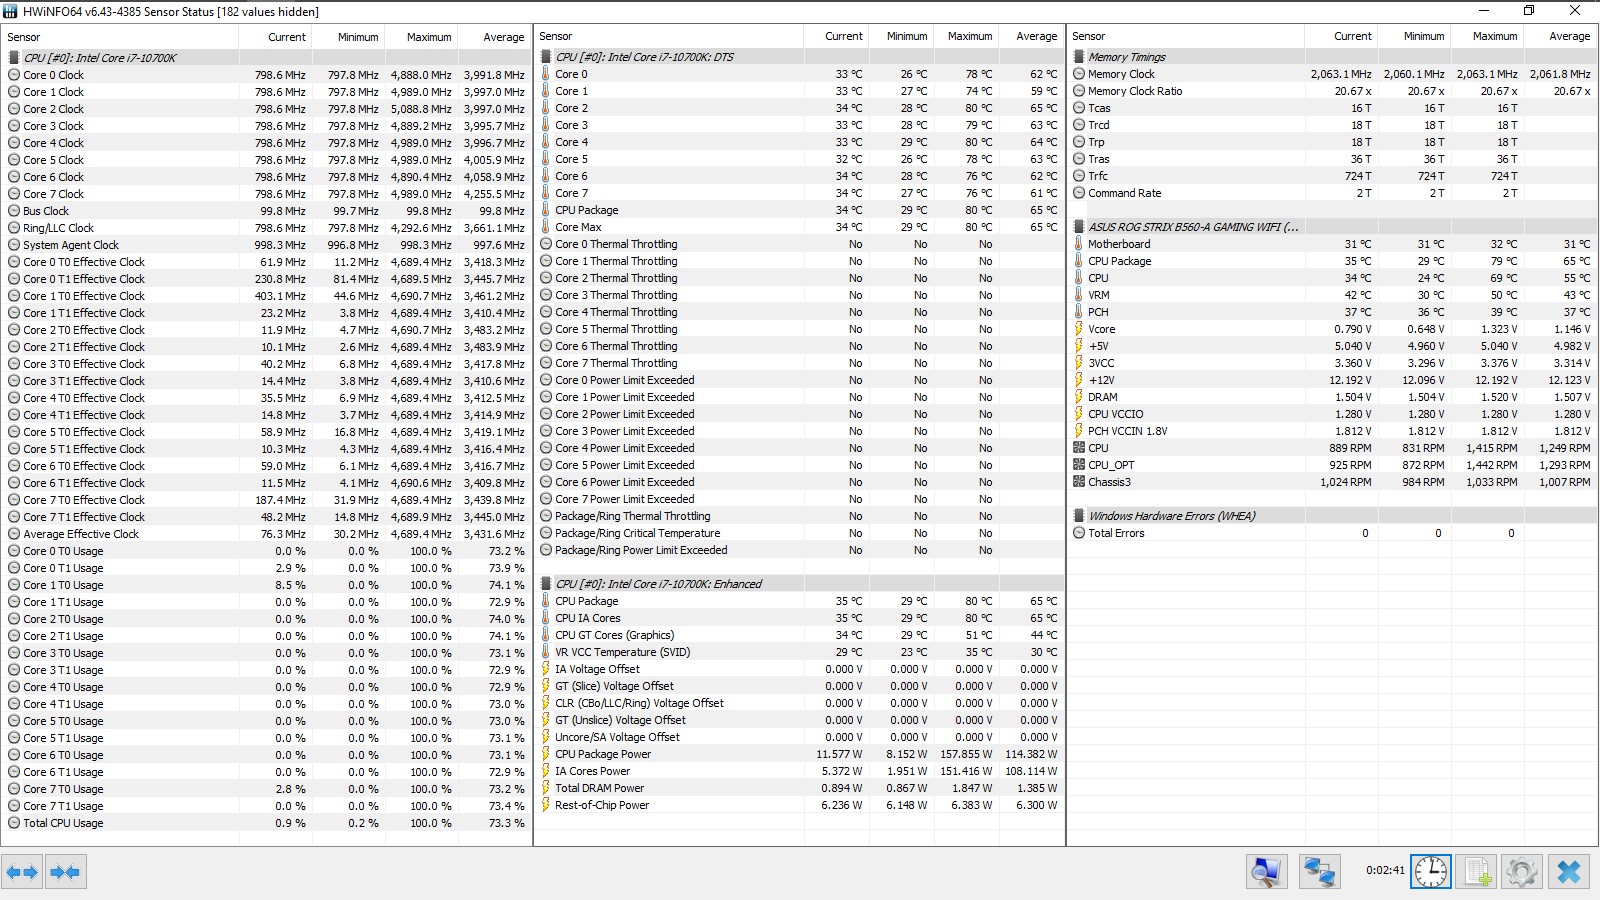Image resolution: width=1600 pixels, height=900 pixels.
Task: Select the Trfc timing row
Action: pos(1332,176)
